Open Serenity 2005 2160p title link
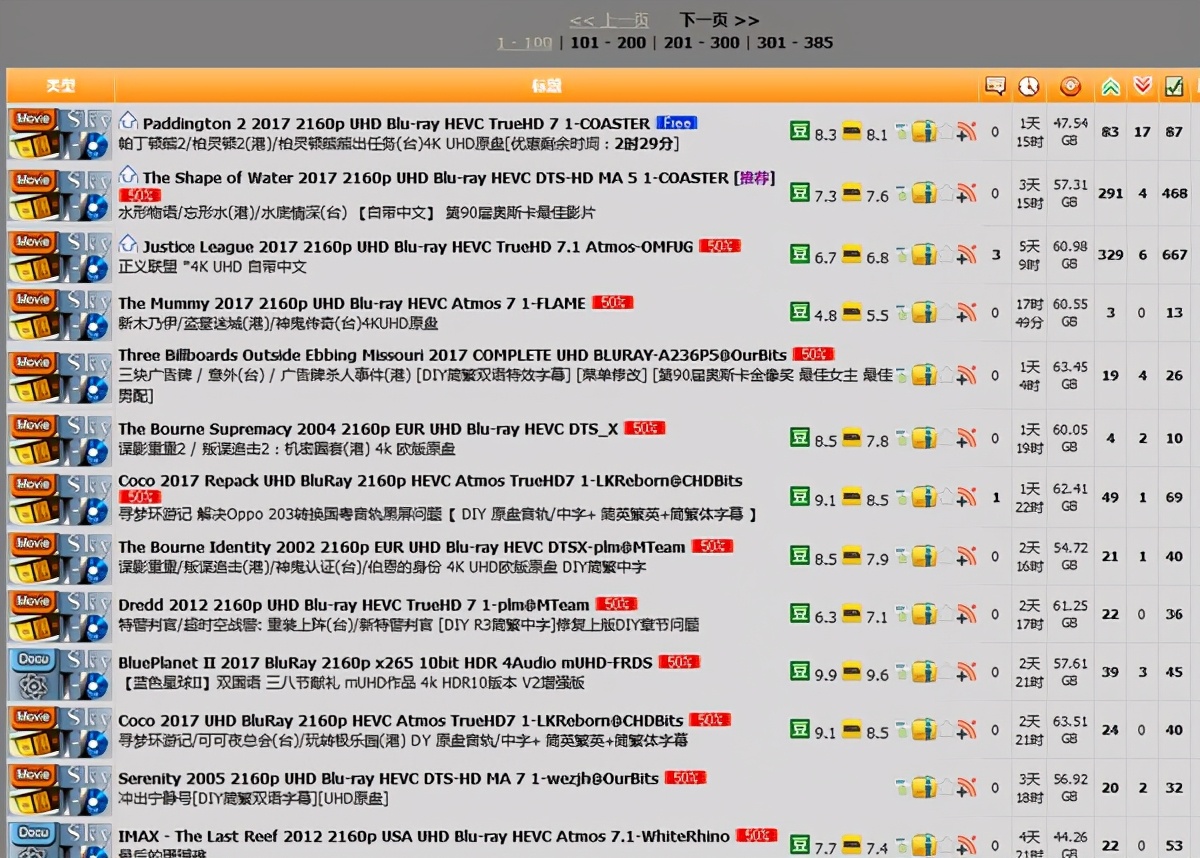Screen dimensions: 1200x858 coord(389,779)
